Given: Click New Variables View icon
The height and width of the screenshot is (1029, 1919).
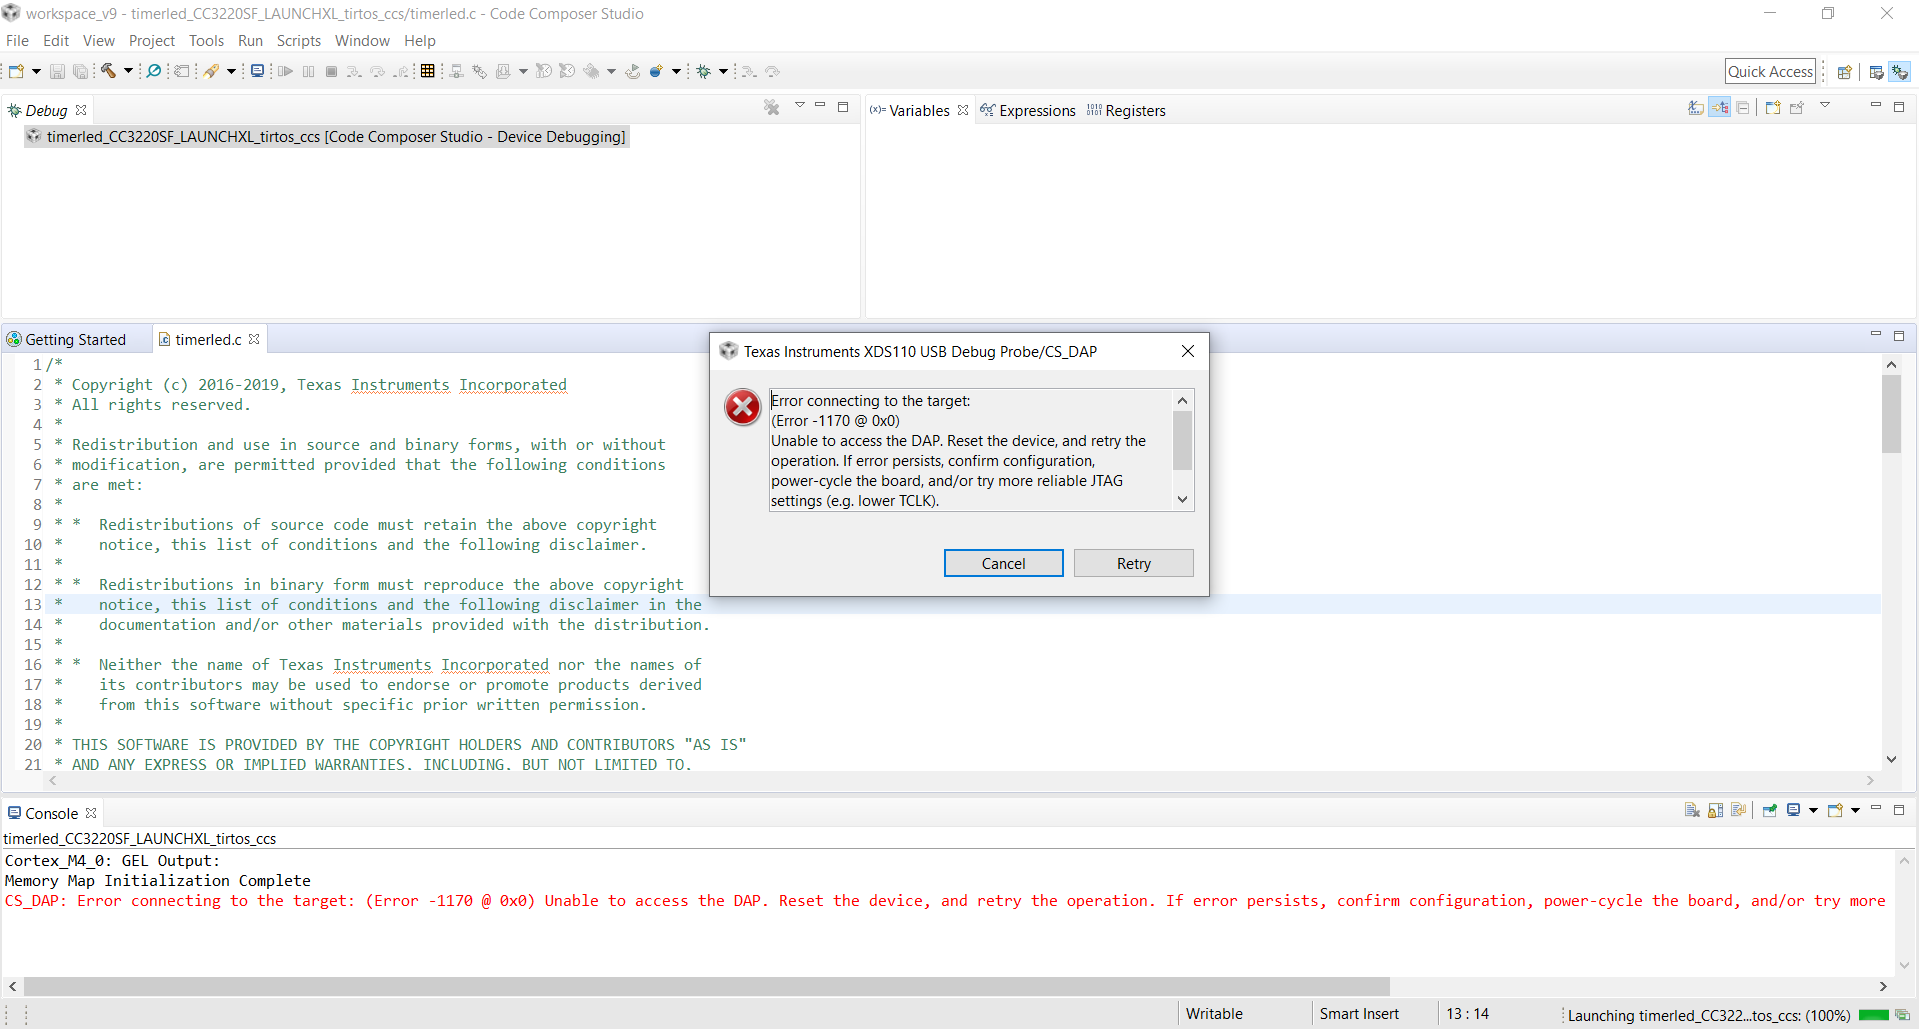Looking at the screenshot, I should (1773, 107).
